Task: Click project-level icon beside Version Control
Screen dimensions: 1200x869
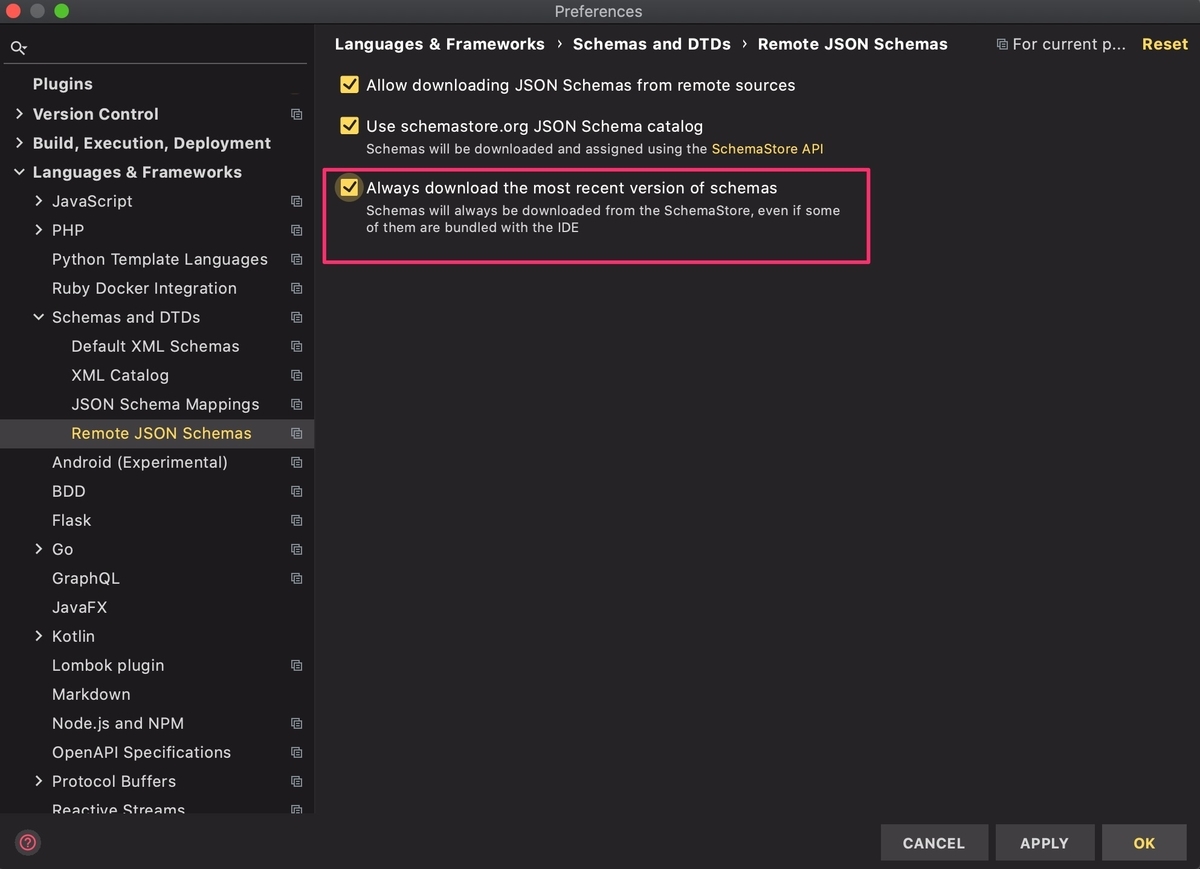Action: (x=296, y=114)
